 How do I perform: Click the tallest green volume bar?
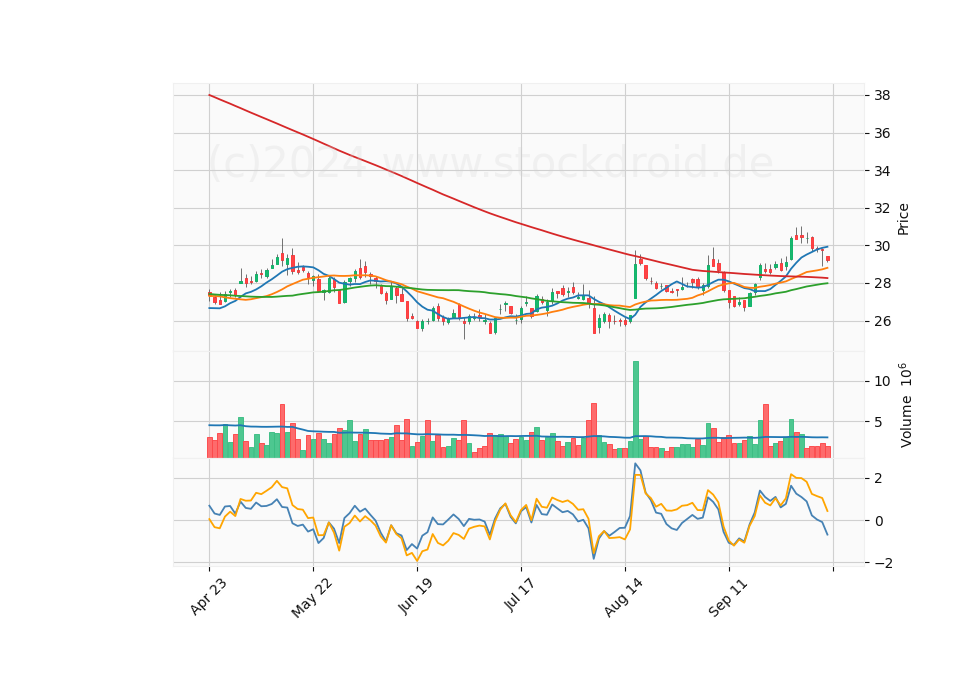click(x=636, y=410)
